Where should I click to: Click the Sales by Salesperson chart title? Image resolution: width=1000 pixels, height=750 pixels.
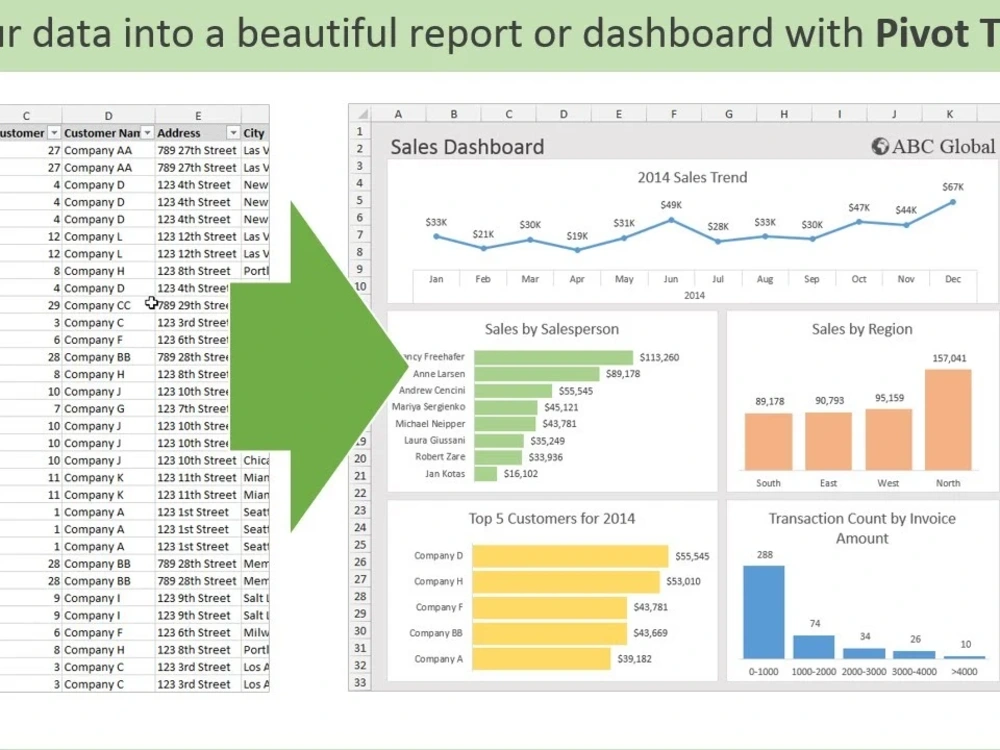coord(551,329)
